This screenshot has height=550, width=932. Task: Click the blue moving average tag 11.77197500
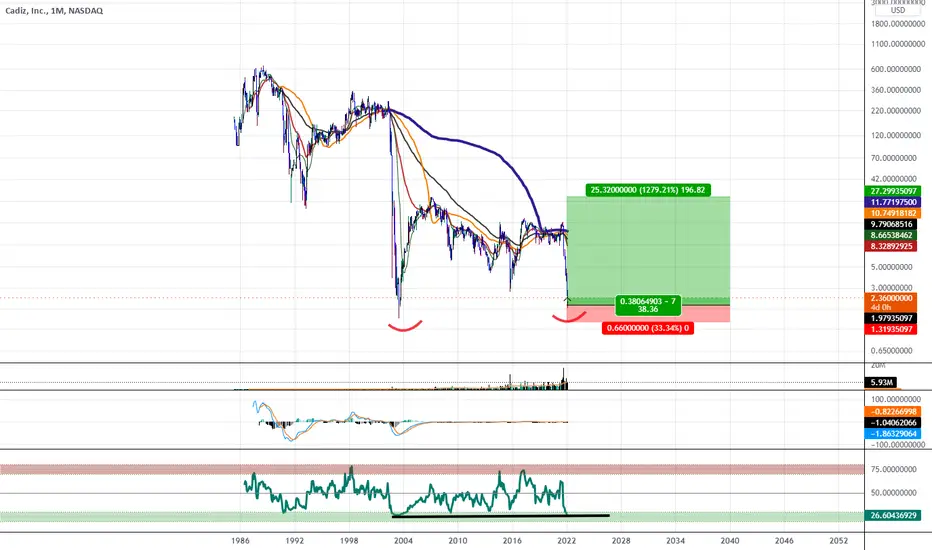(x=895, y=202)
